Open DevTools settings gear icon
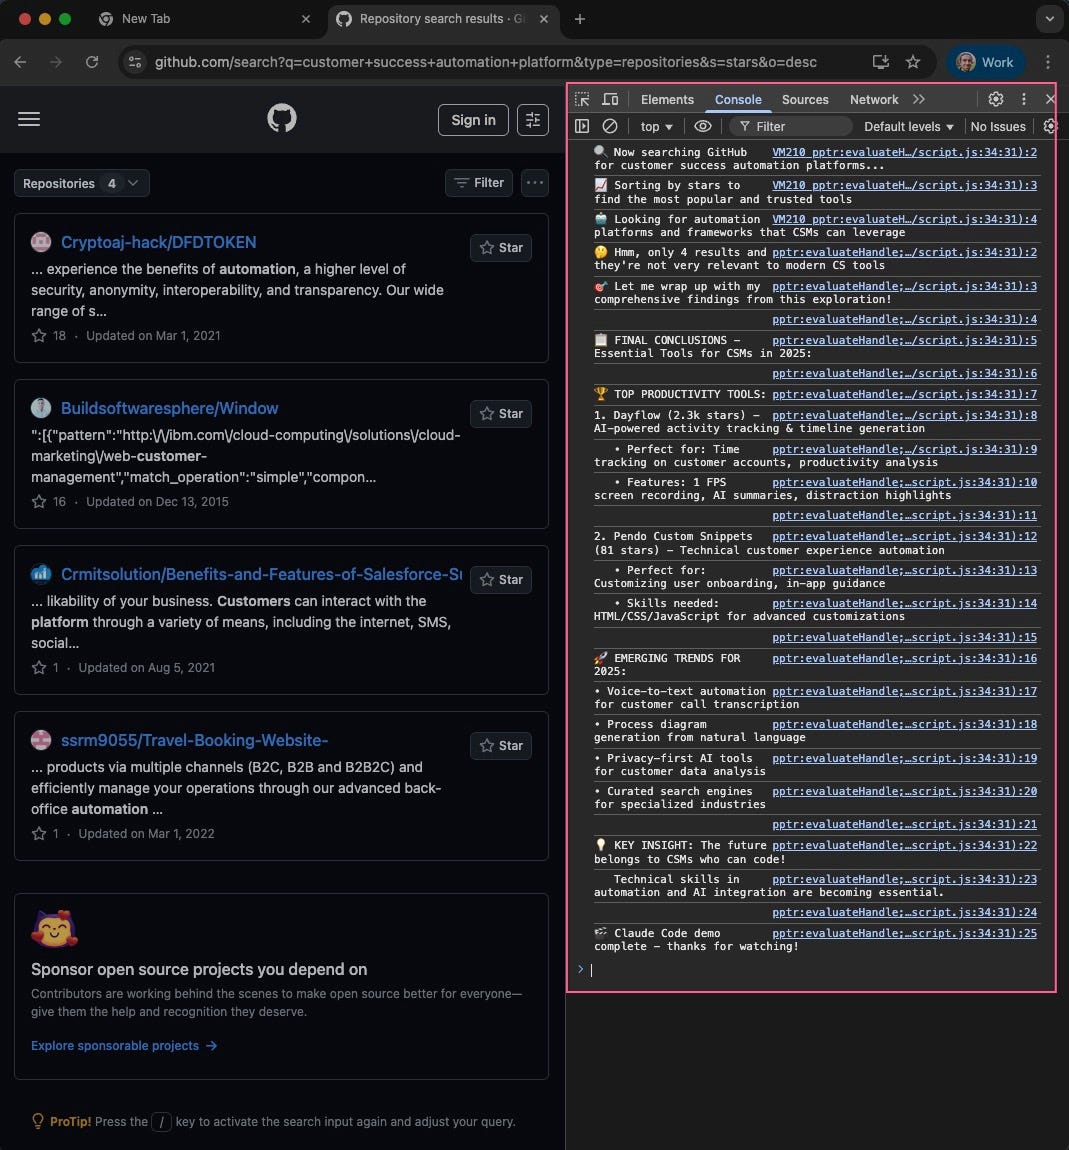 click(x=995, y=99)
